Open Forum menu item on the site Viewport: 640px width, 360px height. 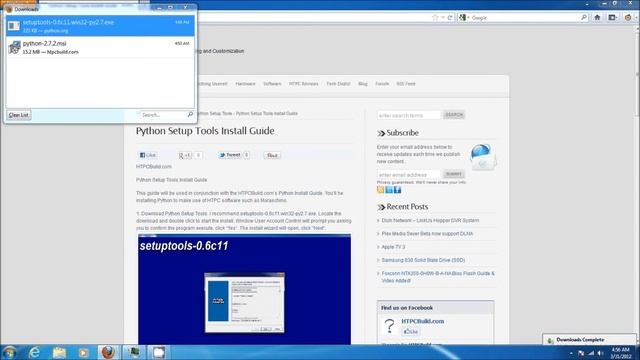(x=382, y=84)
